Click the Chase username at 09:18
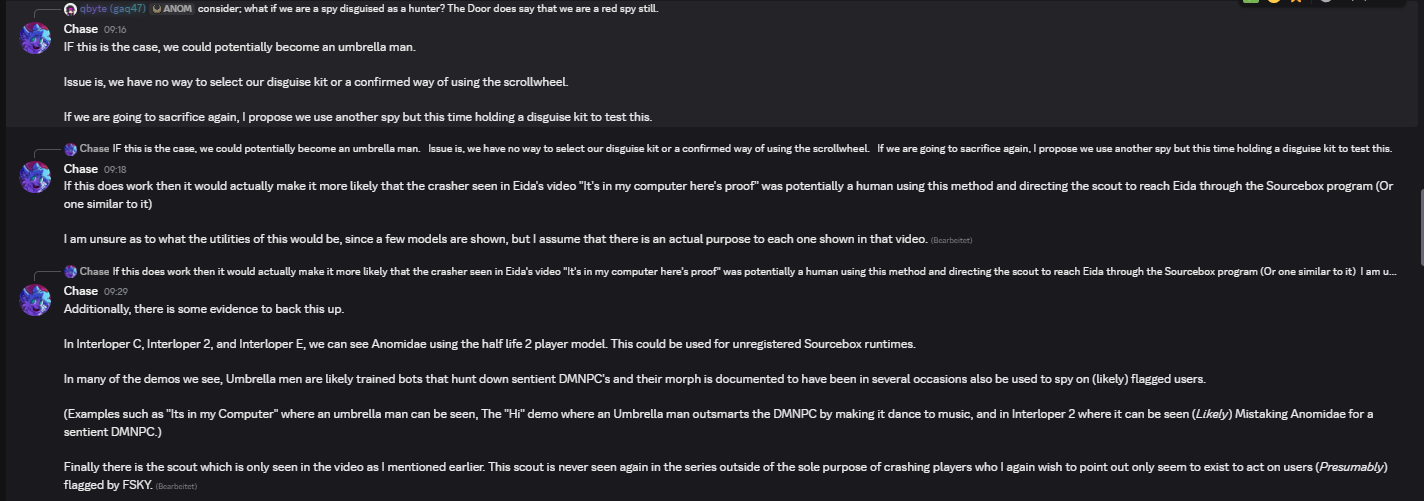 81,169
